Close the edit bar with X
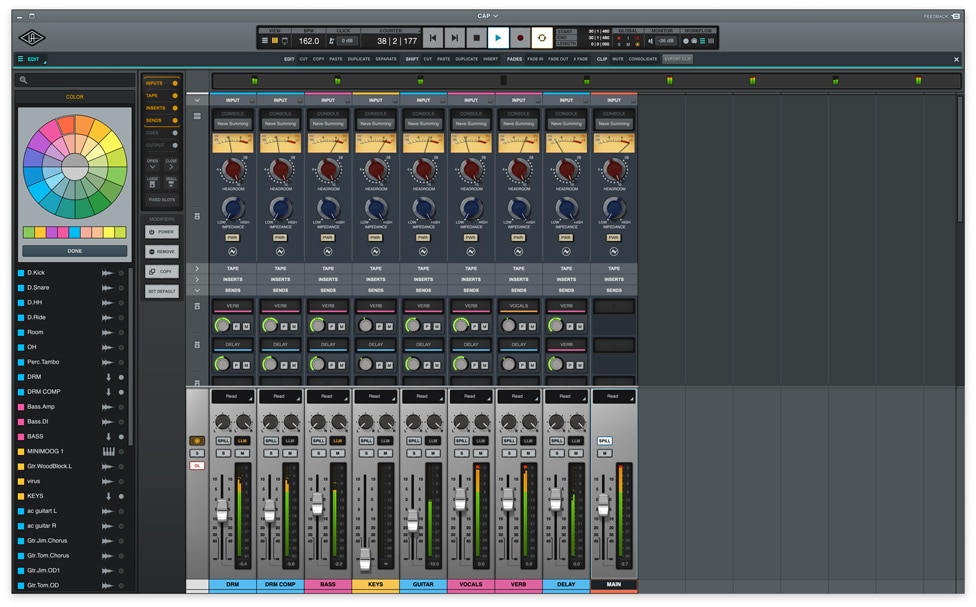This screenshot has width=976, height=607. pos(957,59)
